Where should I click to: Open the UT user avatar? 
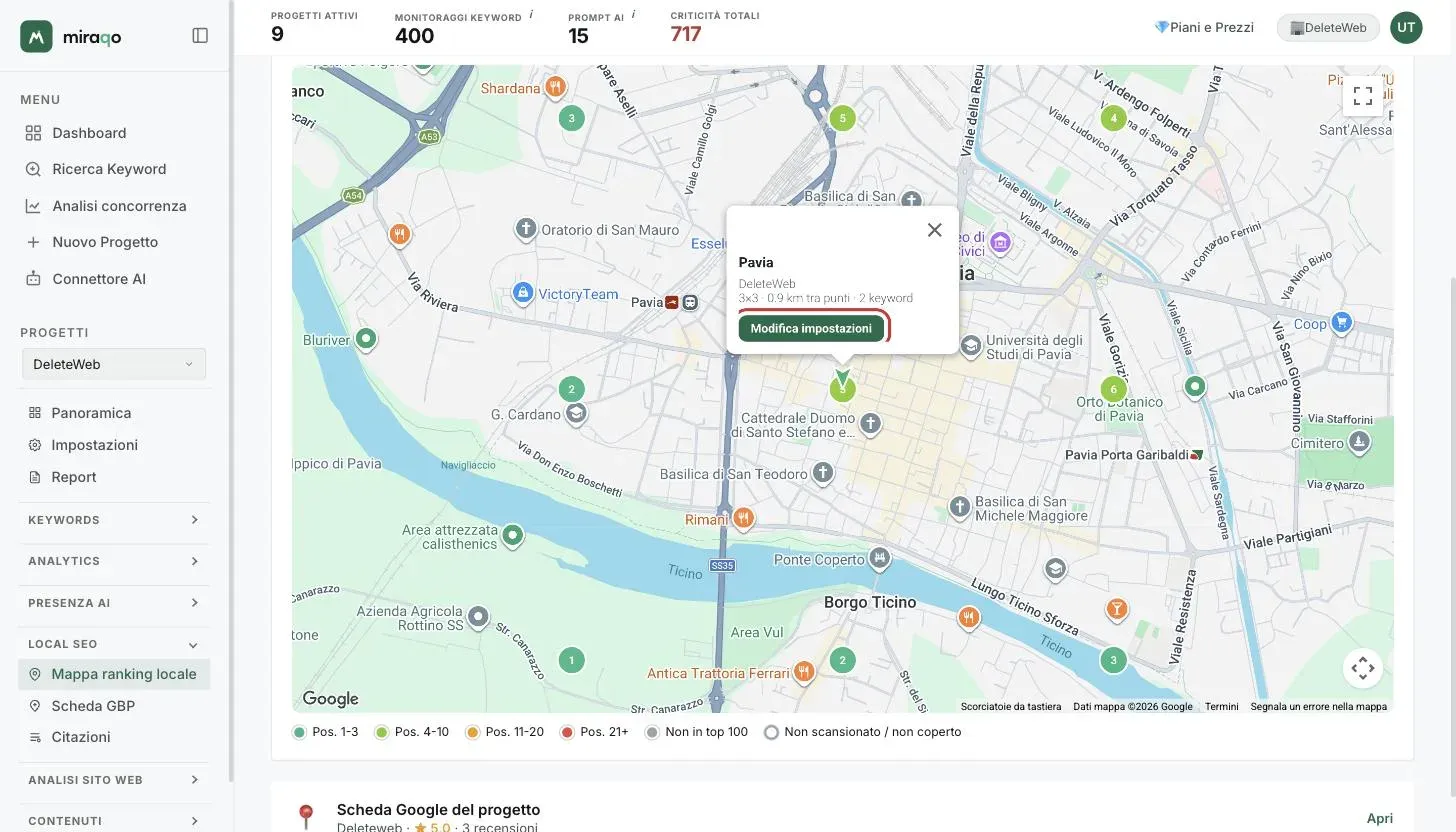click(x=1406, y=27)
